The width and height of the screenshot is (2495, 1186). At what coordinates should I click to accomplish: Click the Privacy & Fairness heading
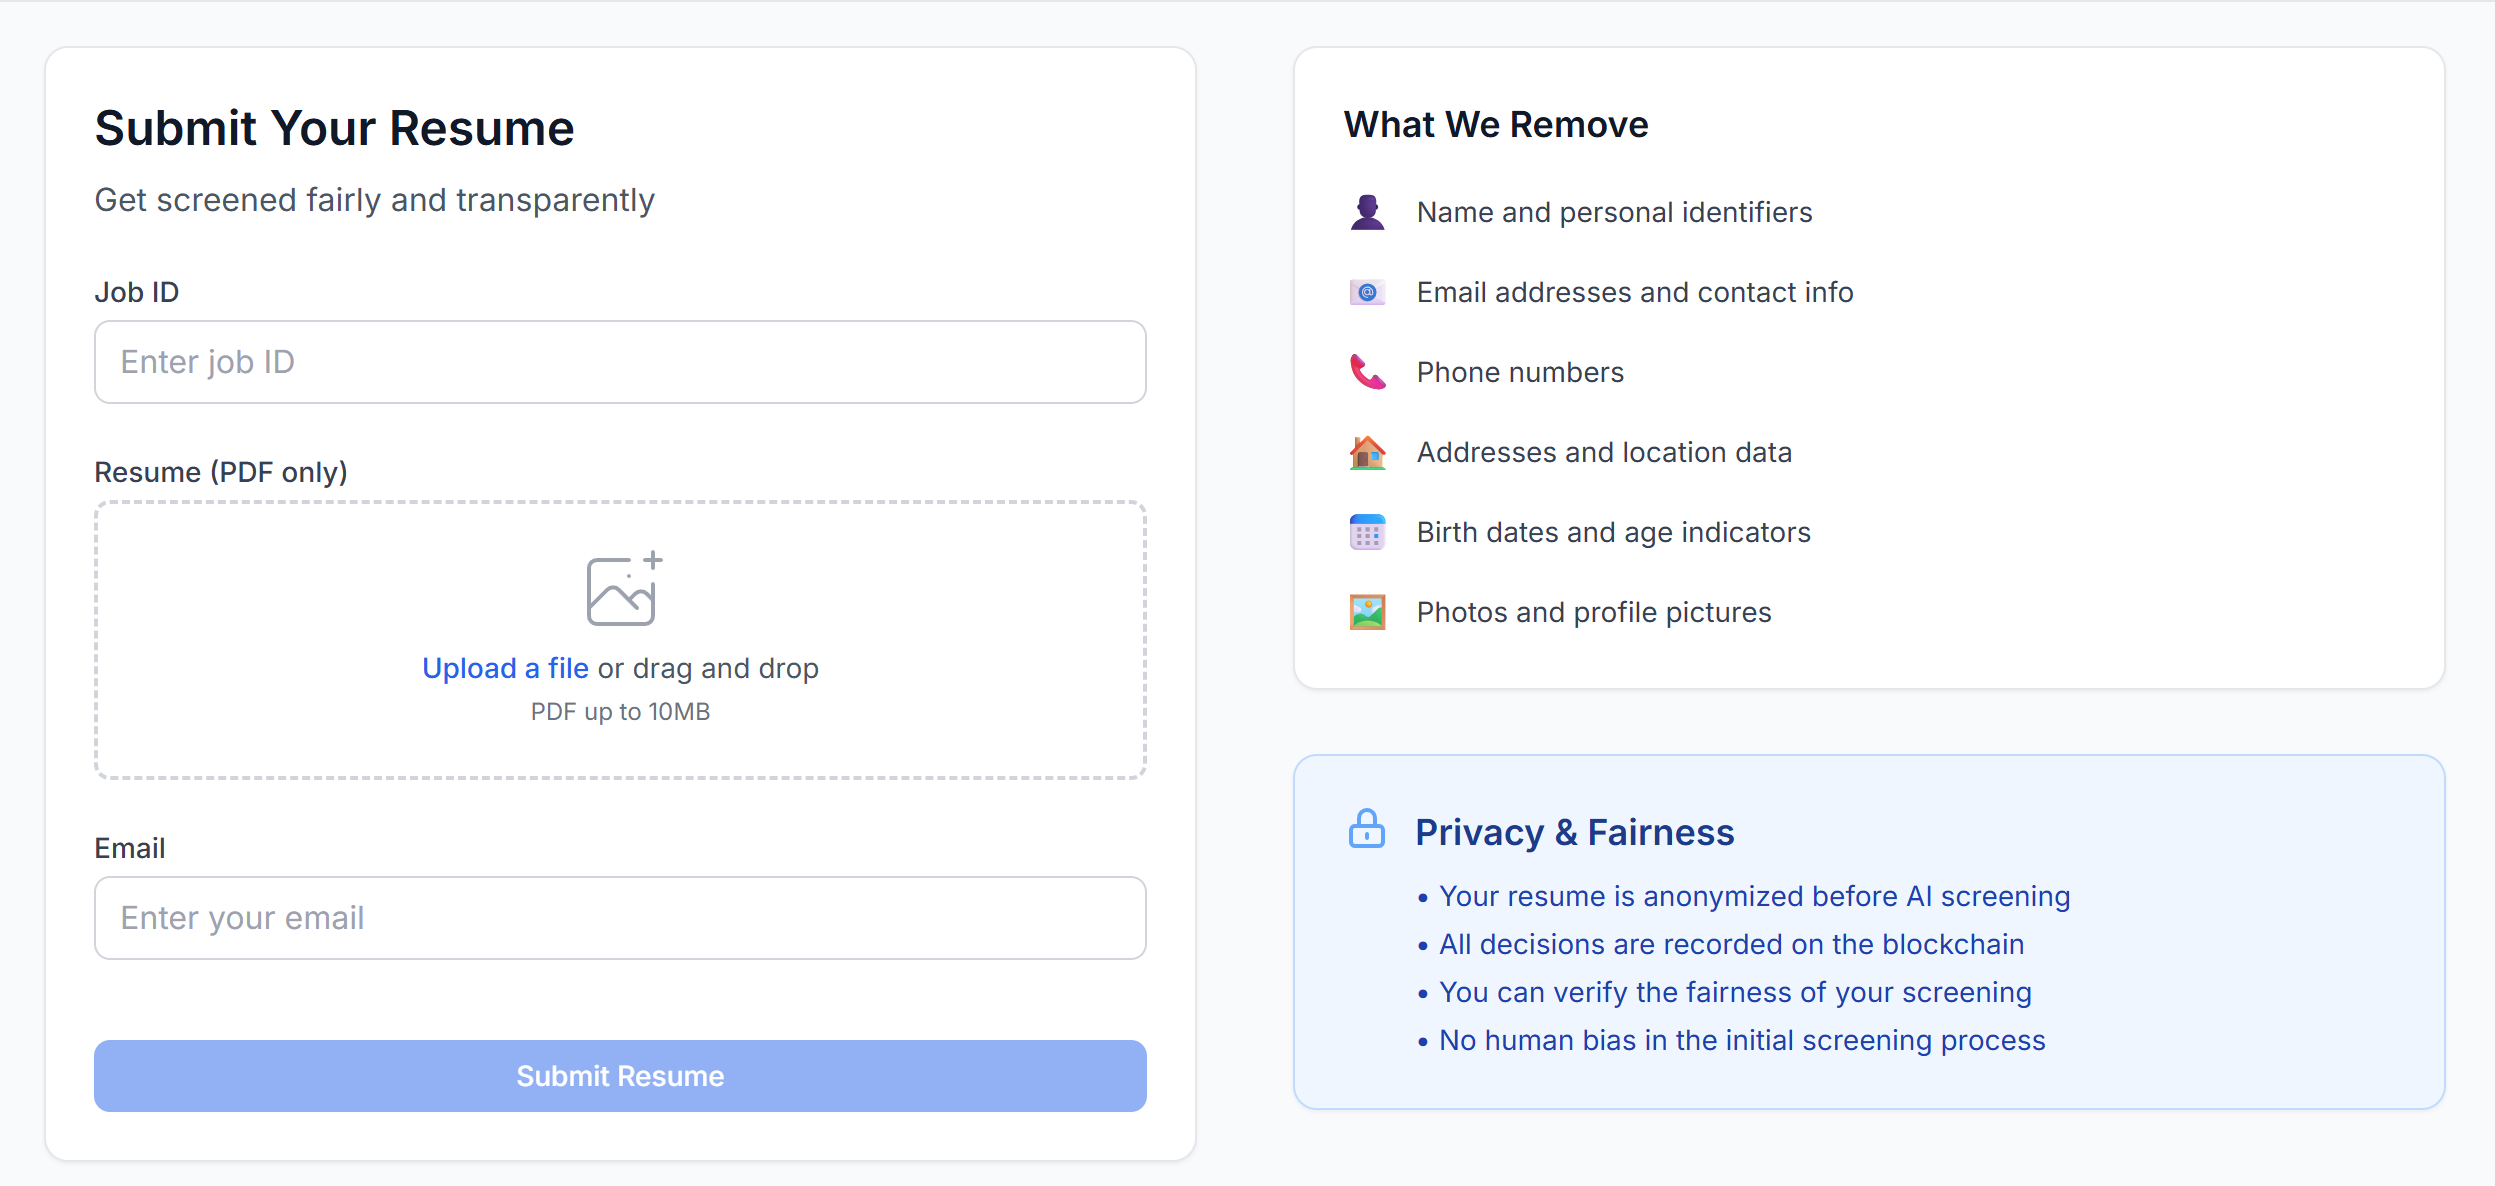coord(1574,832)
